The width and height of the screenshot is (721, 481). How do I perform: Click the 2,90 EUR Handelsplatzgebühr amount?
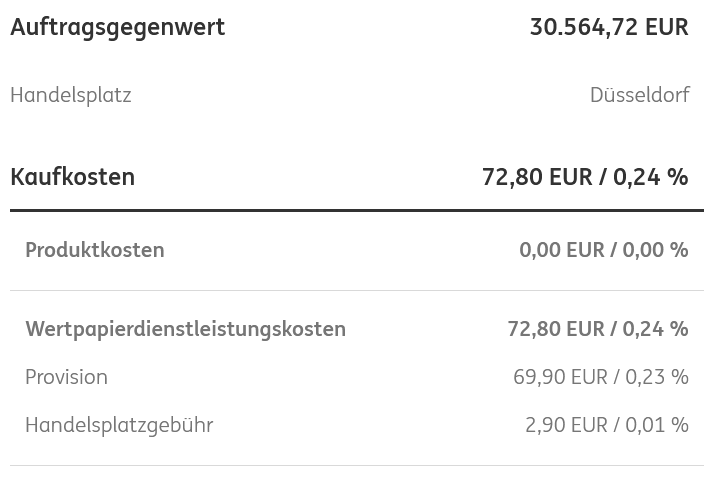566,425
